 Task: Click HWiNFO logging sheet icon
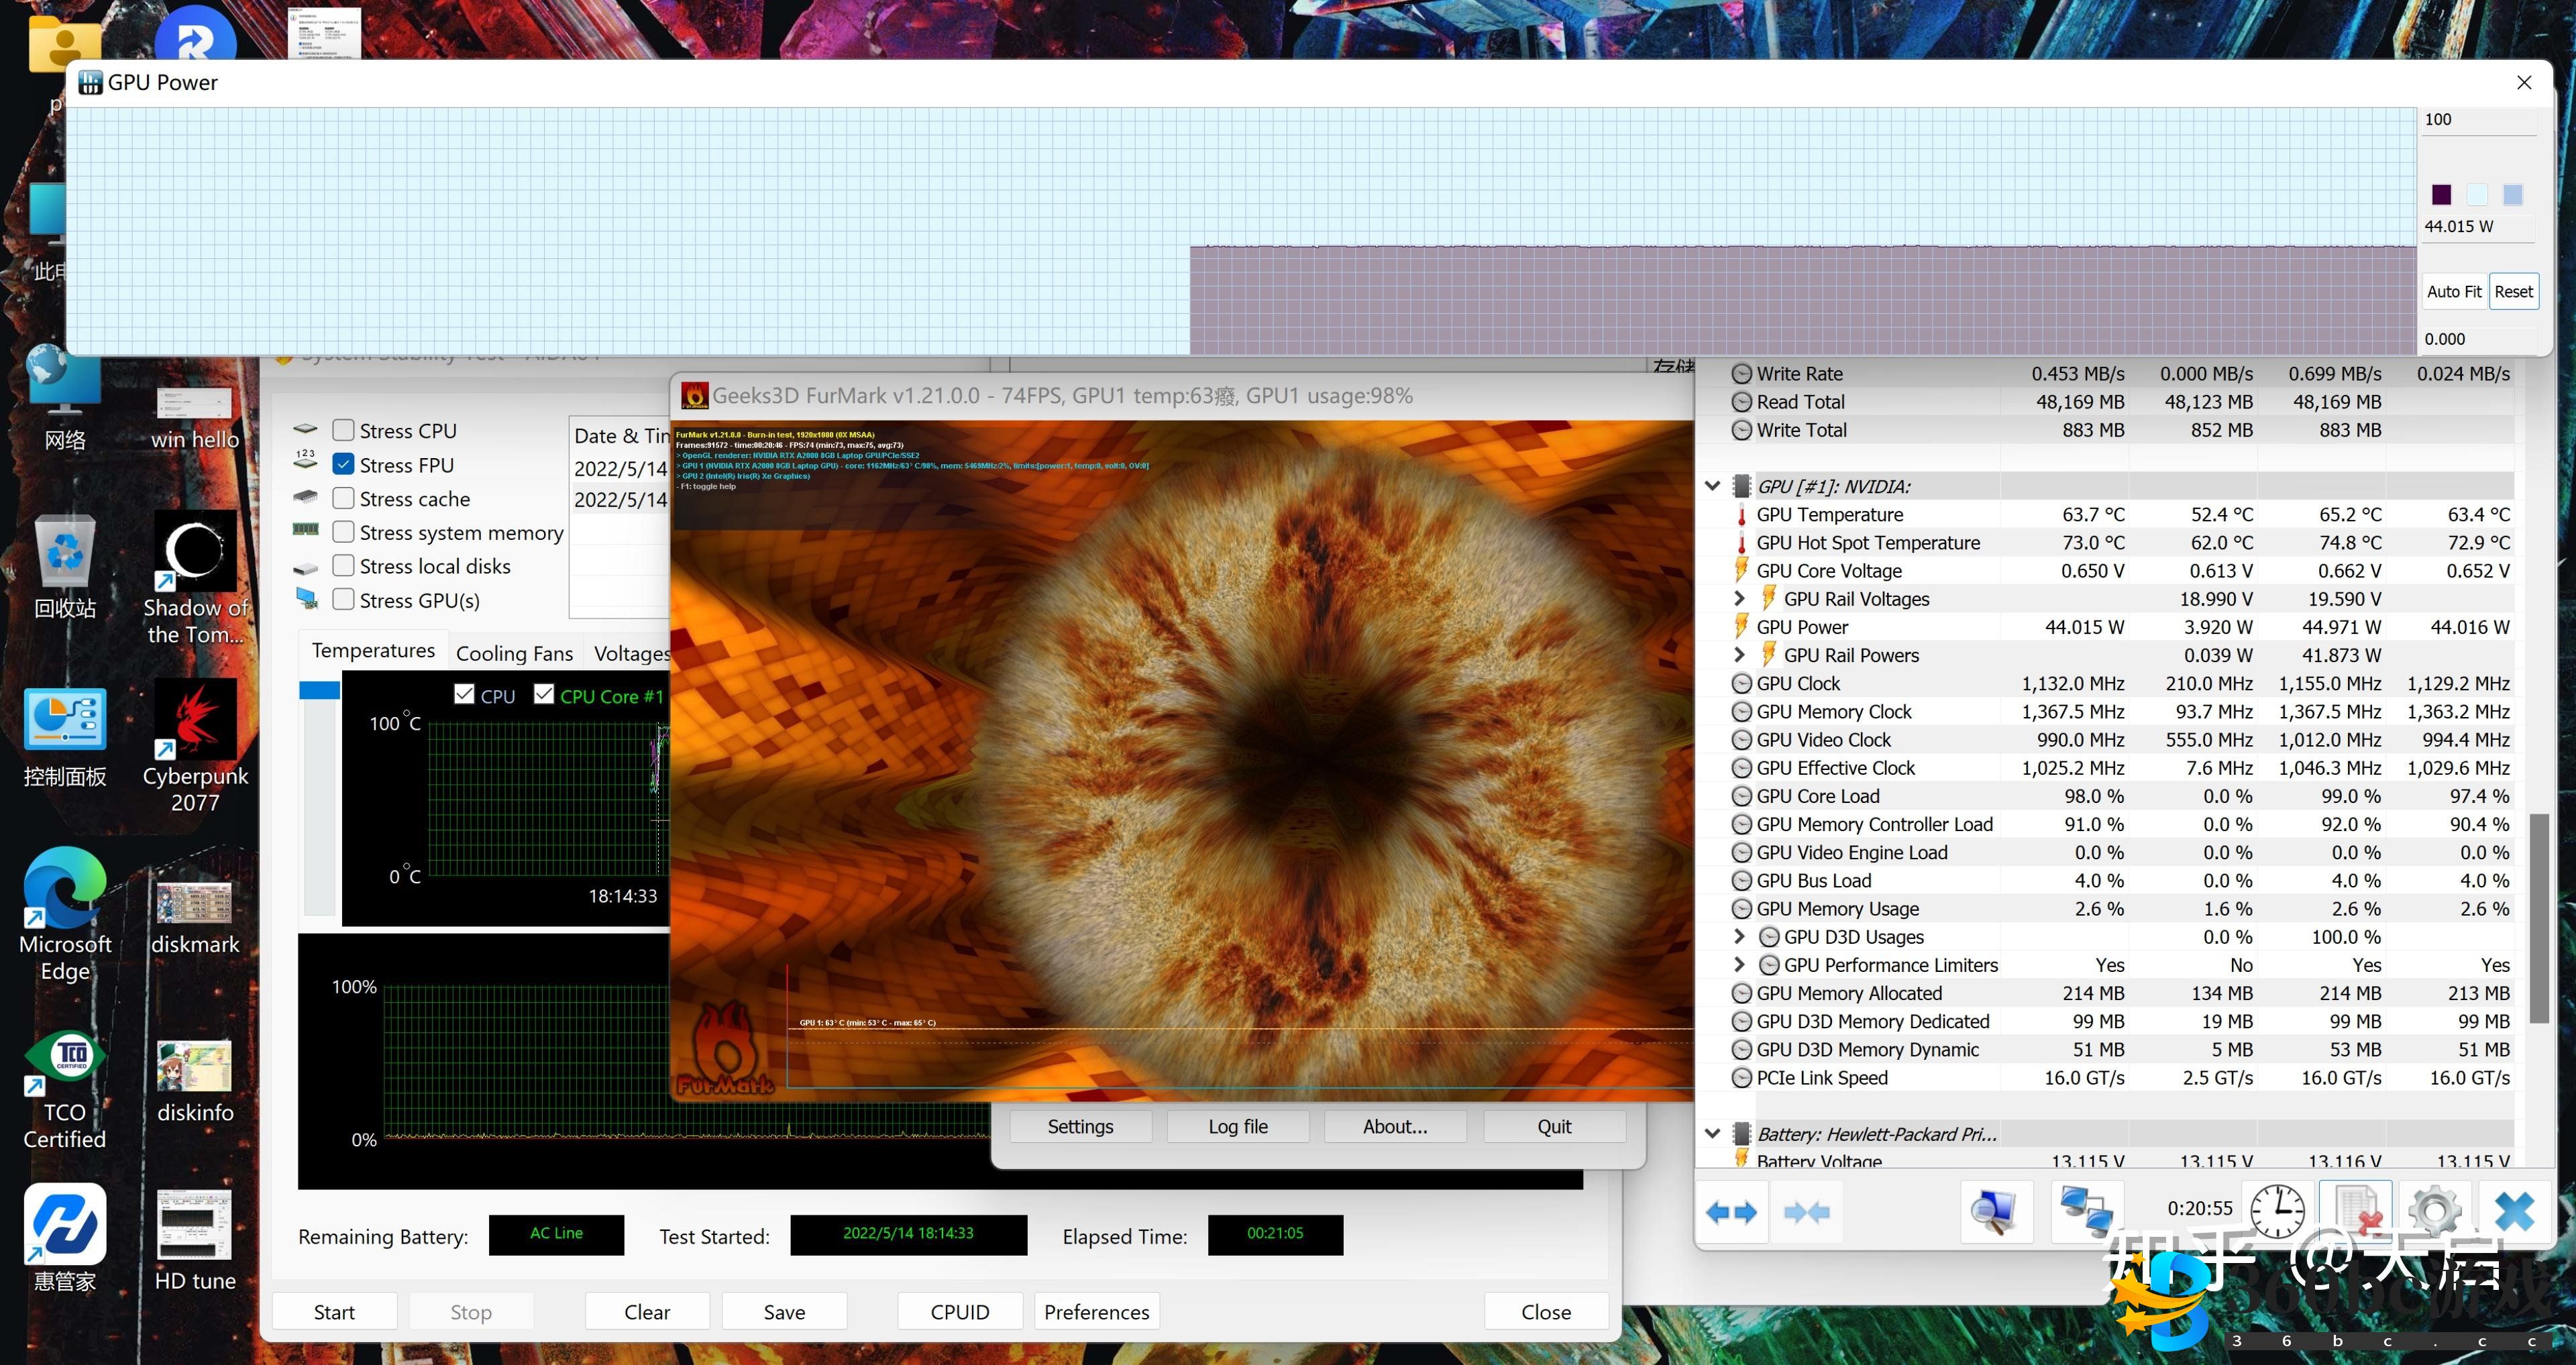click(x=2355, y=1212)
